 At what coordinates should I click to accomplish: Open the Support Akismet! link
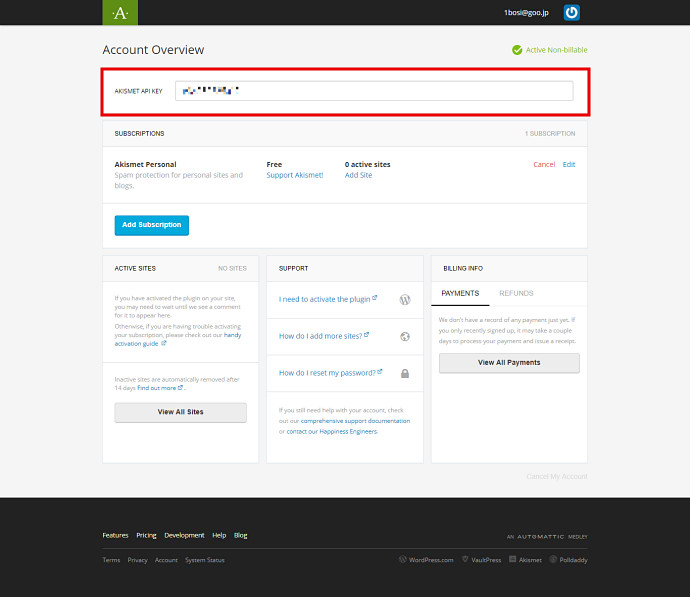pos(294,175)
